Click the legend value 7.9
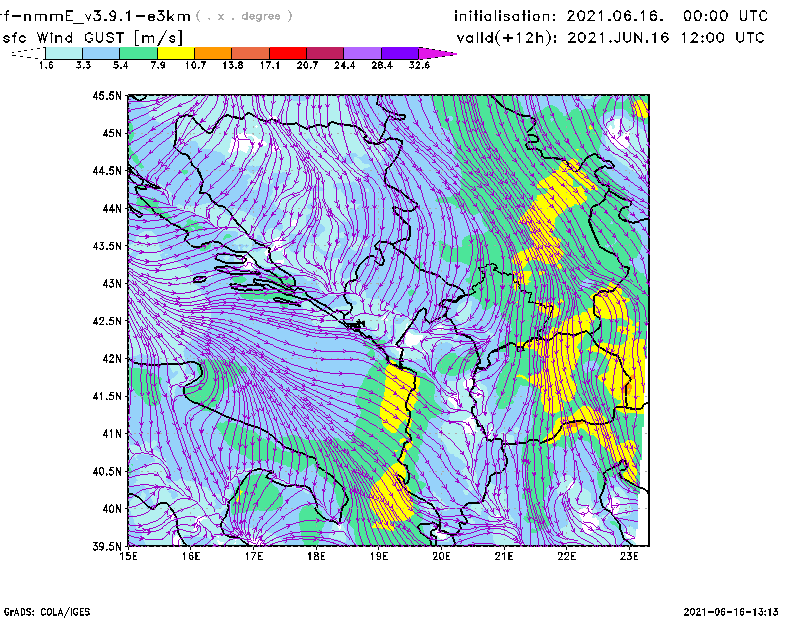800x618 pixels. (158, 65)
